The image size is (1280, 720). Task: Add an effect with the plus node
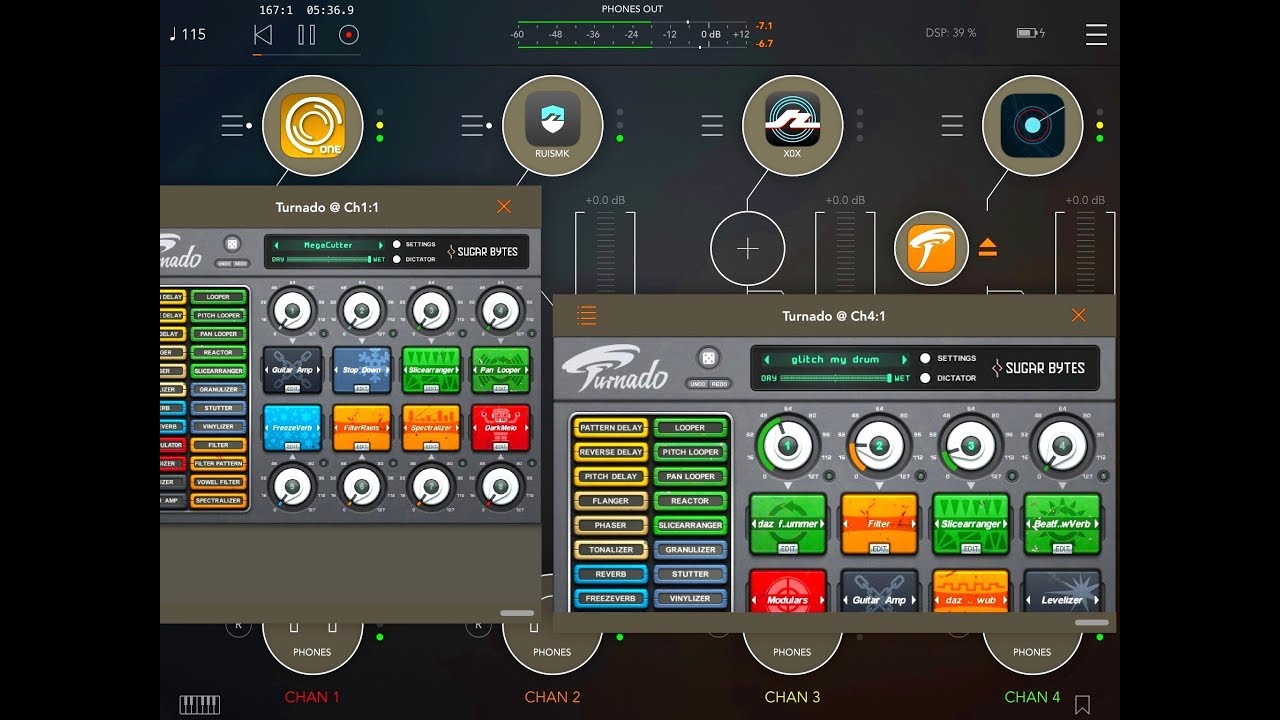(747, 249)
